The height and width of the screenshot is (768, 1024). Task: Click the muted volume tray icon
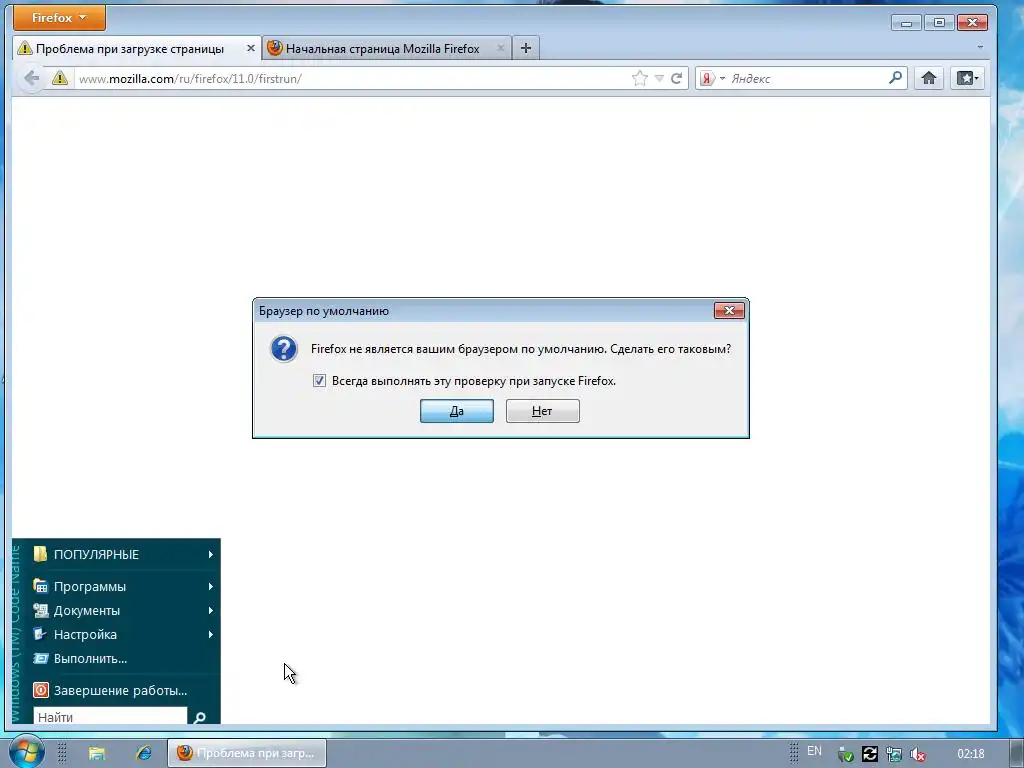point(918,754)
